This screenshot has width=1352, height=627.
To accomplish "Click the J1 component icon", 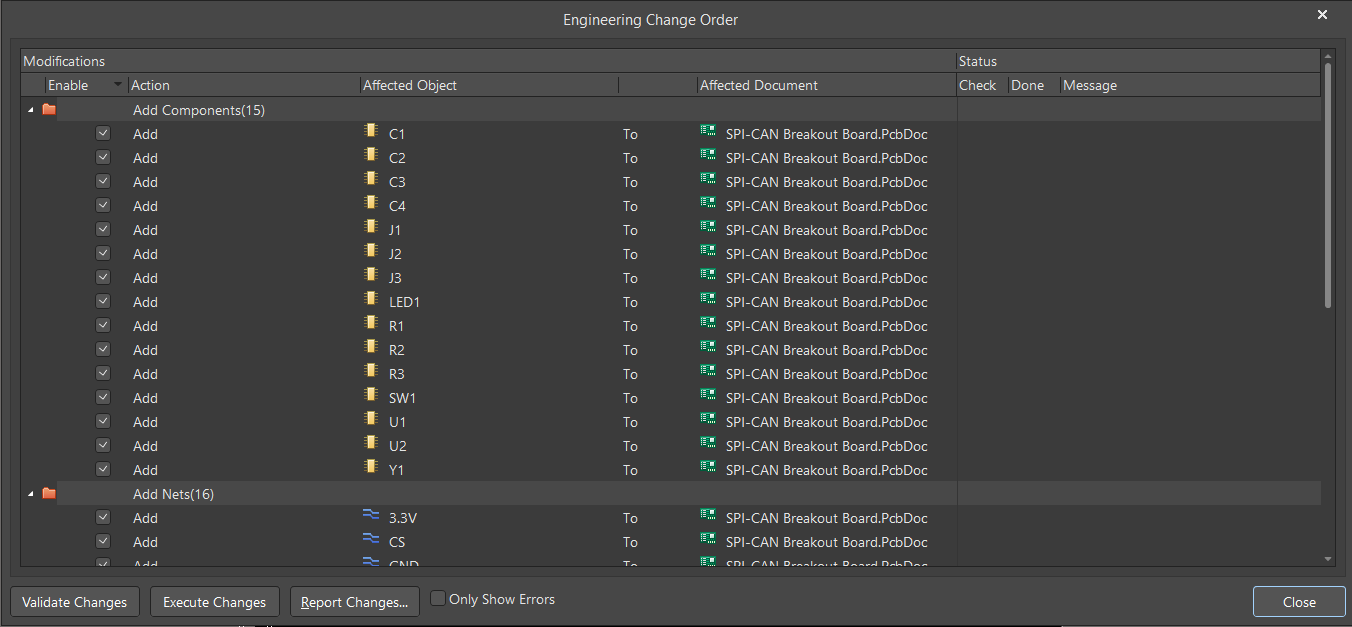I will (x=371, y=228).
